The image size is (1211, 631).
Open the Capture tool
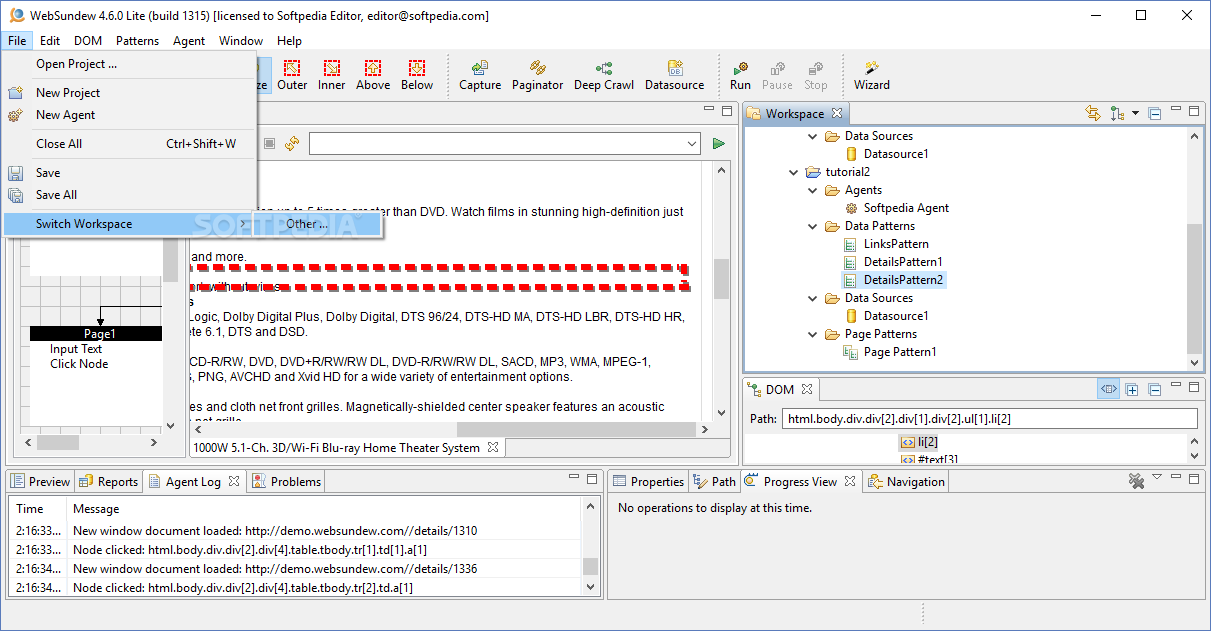coord(480,75)
